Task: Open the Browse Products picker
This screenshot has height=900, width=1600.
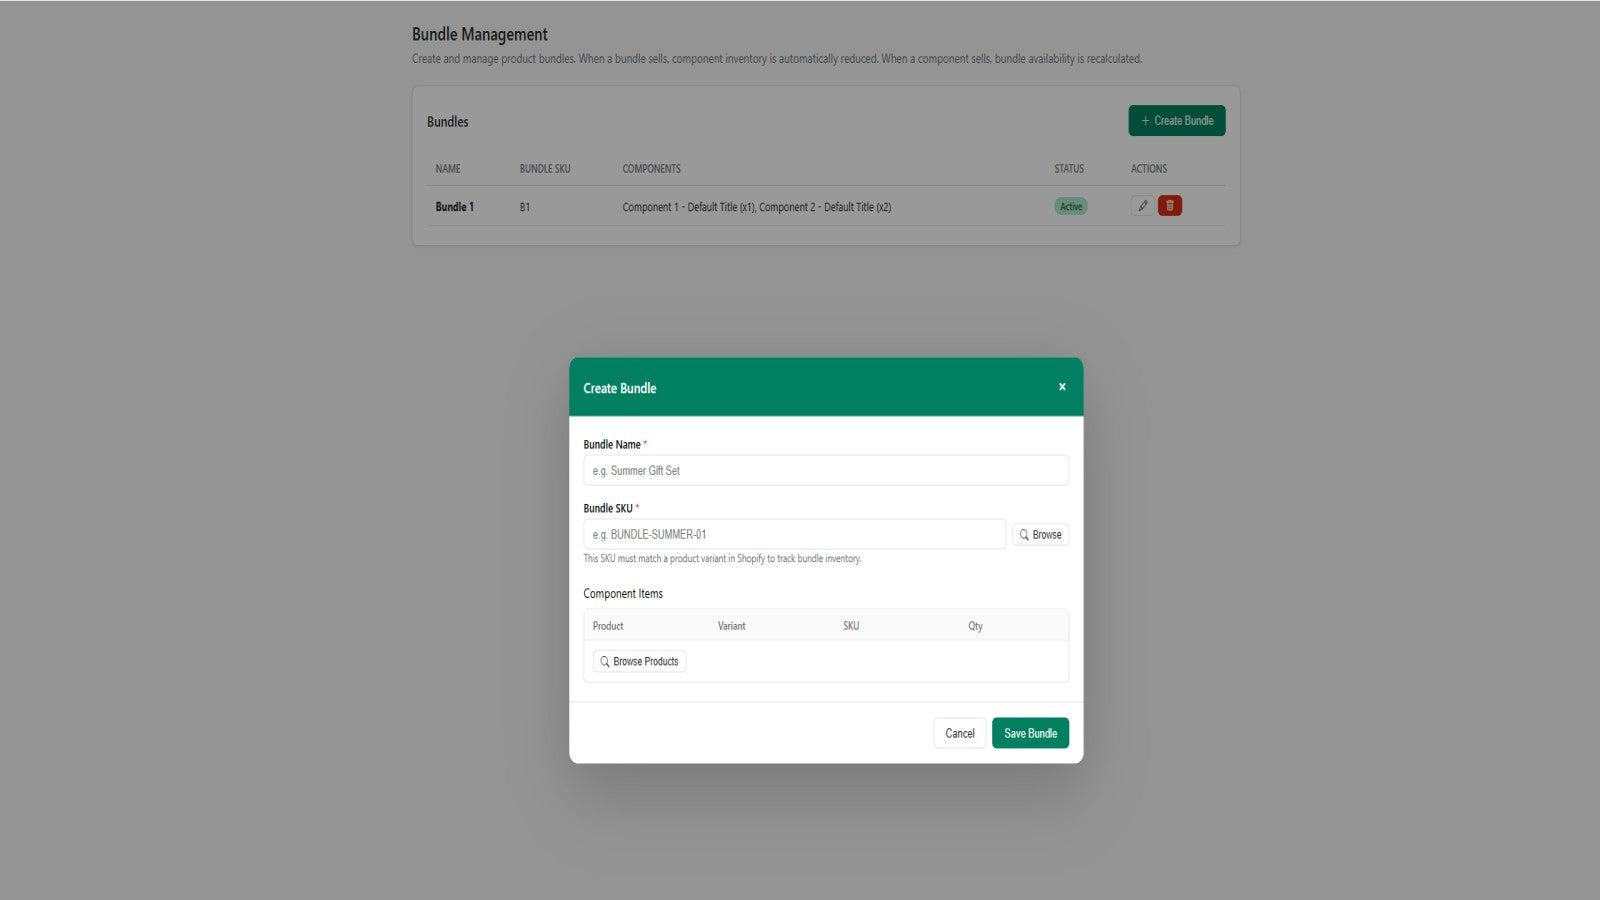Action: coord(639,661)
